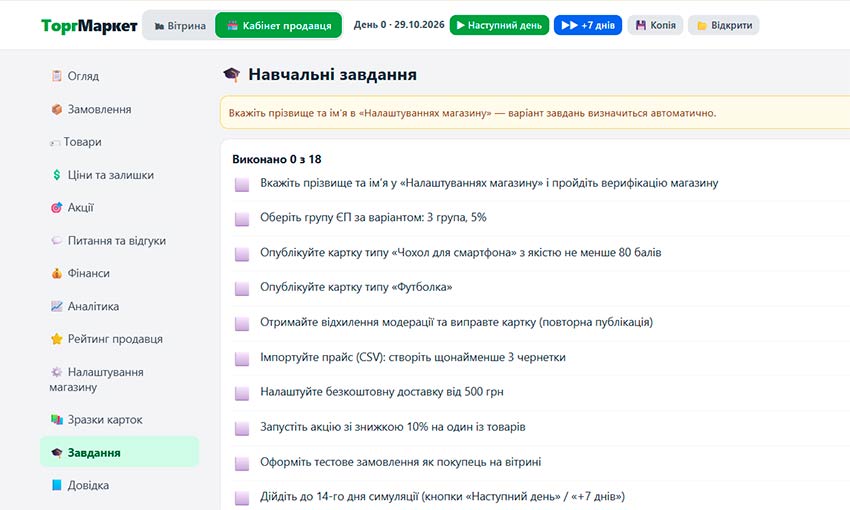Check the знижкою 10% promotion task box

(x=242, y=429)
